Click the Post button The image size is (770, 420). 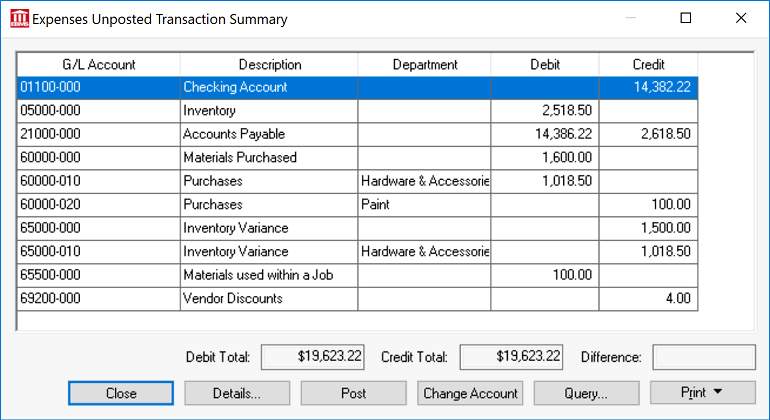[354, 393]
